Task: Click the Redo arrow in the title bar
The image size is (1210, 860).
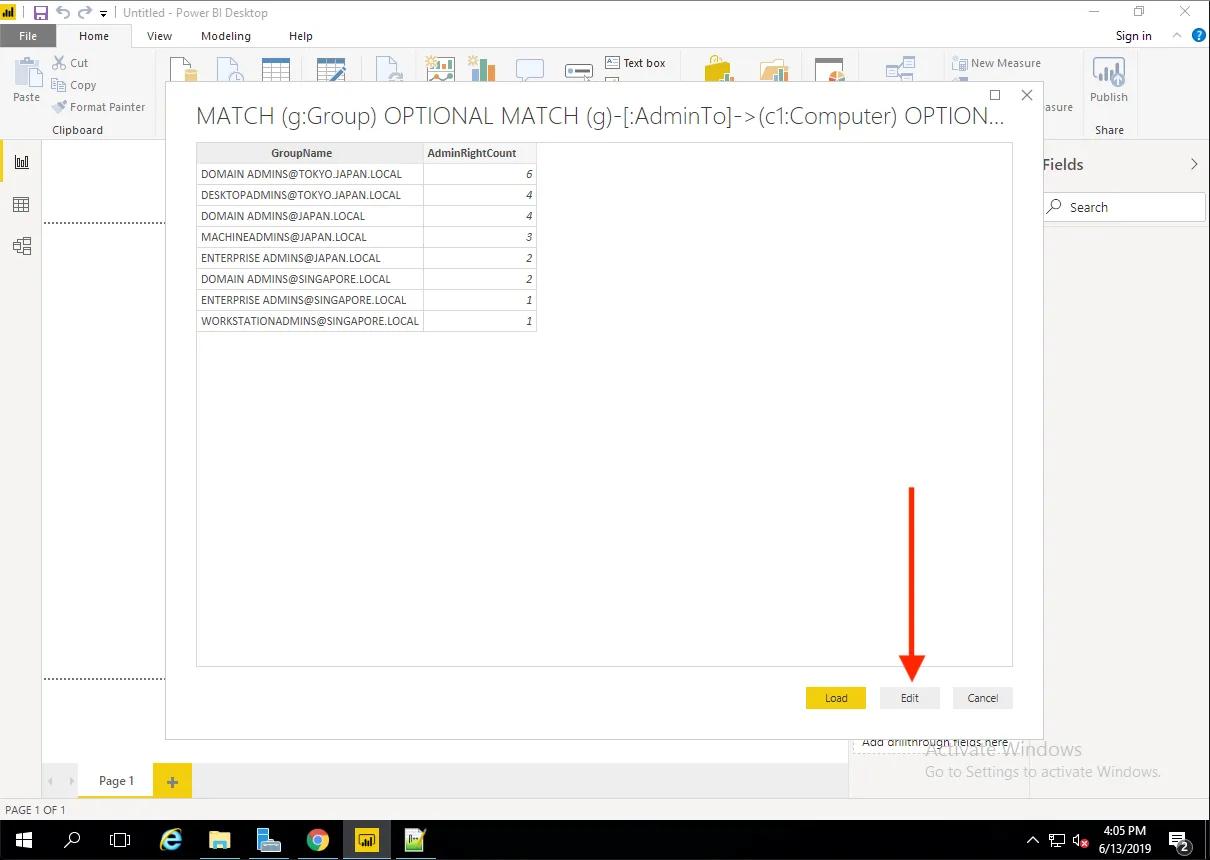Action: coord(84,13)
